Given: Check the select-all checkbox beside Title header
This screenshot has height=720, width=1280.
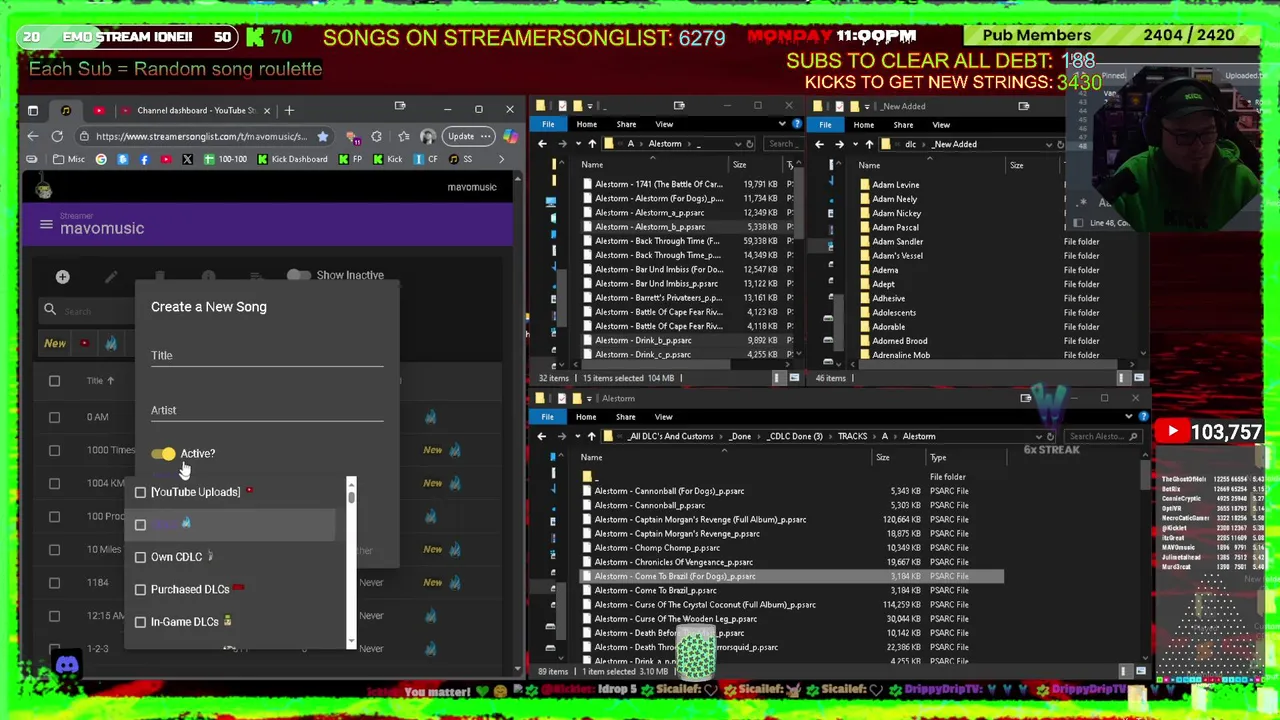Looking at the screenshot, I should (54, 380).
